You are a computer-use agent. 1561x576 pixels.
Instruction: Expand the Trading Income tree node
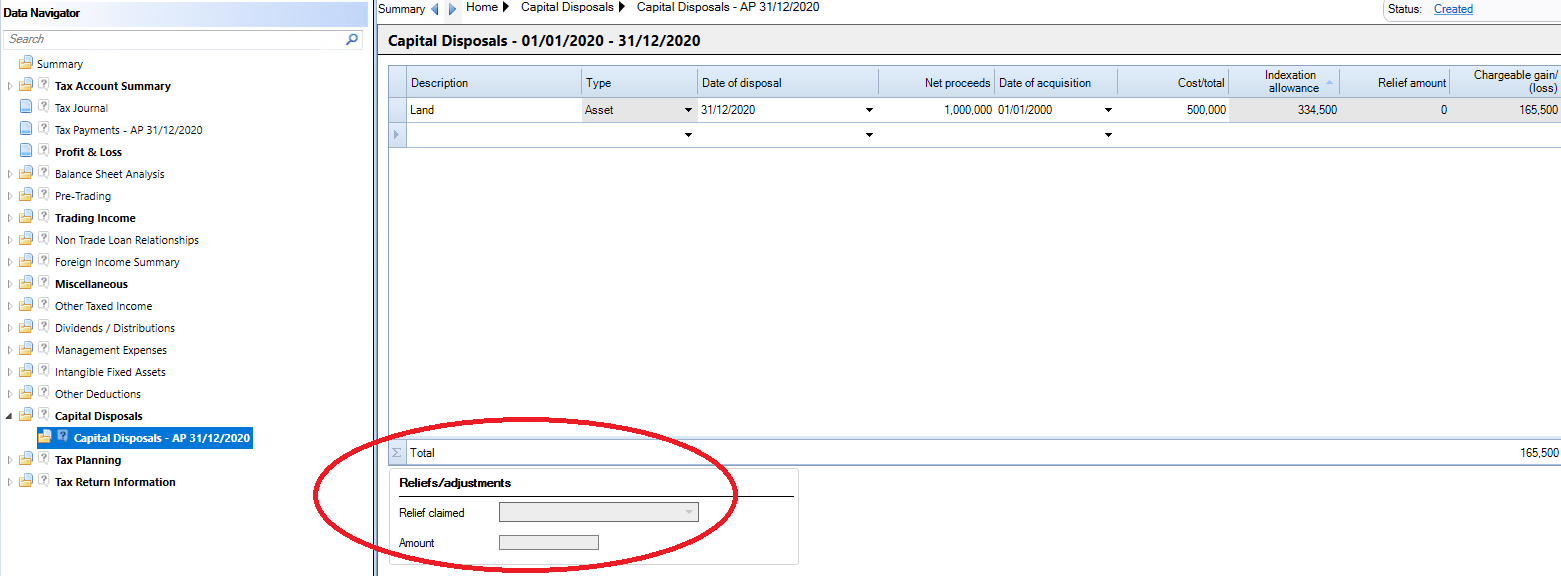pos(10,218)
